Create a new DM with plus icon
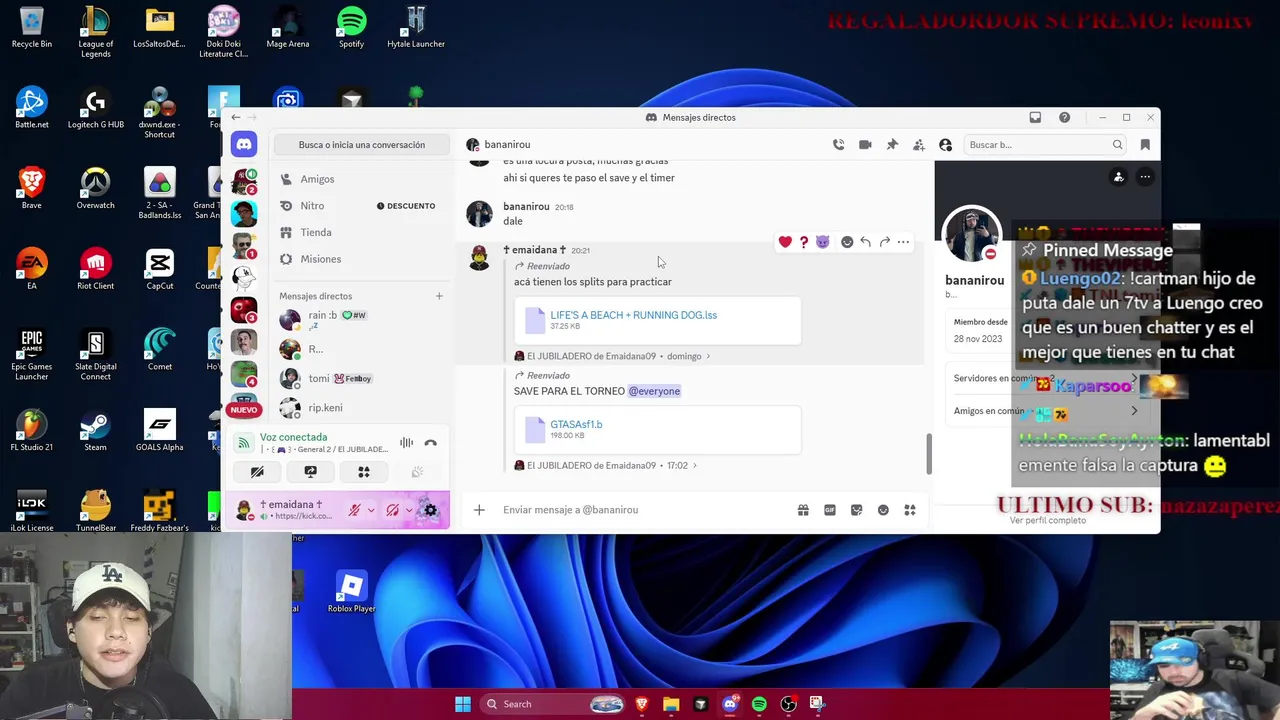Image resolution: width=1280 pixels, height=720 pixels. [x=439, y=296]
